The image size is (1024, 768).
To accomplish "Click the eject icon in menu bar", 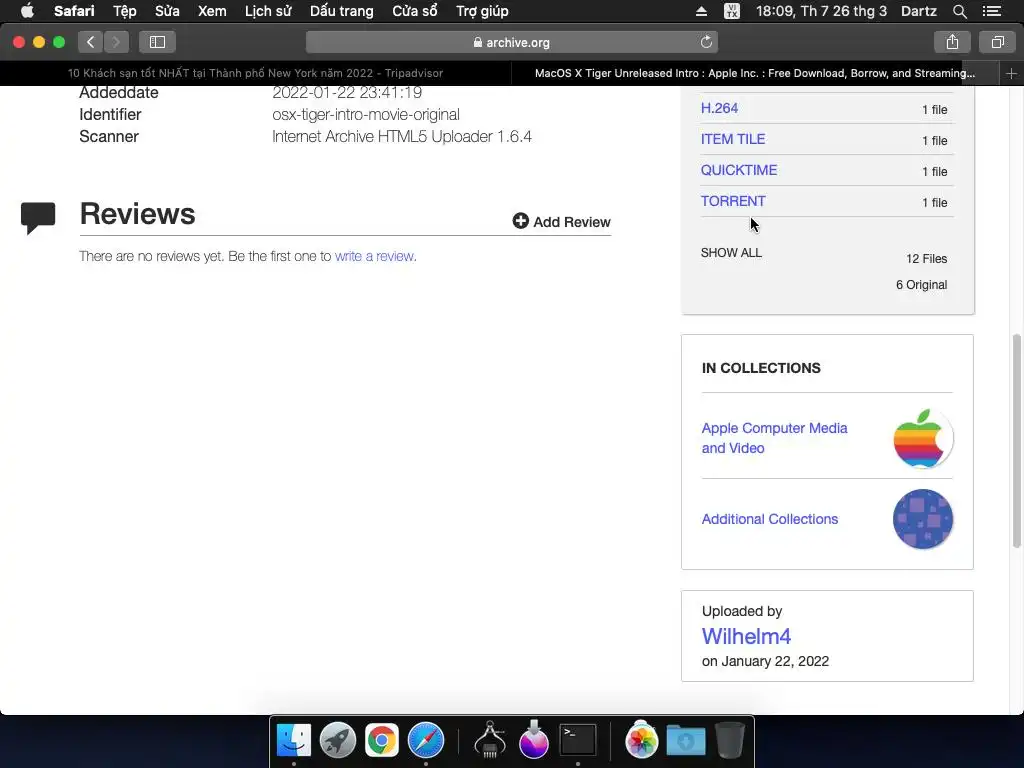I will click(x=701, y=11).
